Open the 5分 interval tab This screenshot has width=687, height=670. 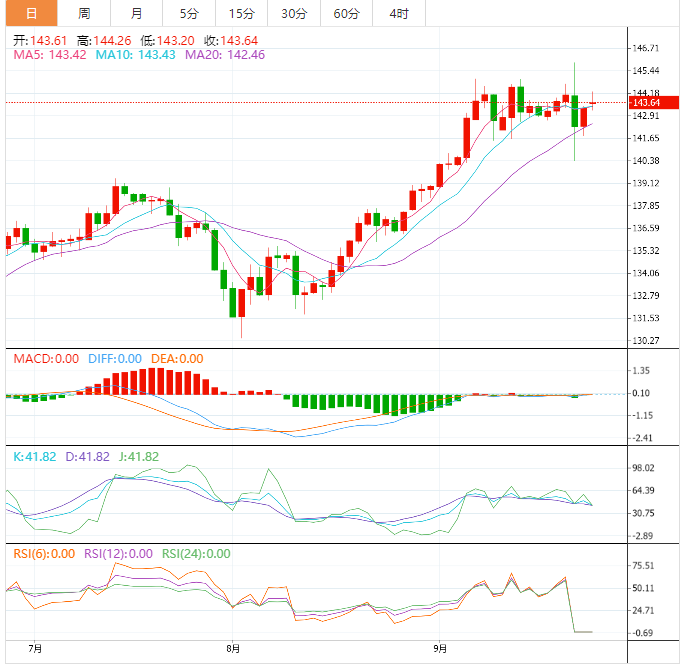click(189, 13)
